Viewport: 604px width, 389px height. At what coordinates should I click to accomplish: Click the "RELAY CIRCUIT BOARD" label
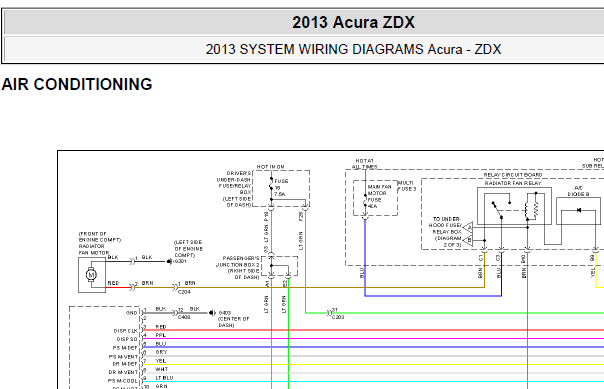(513, 175)
